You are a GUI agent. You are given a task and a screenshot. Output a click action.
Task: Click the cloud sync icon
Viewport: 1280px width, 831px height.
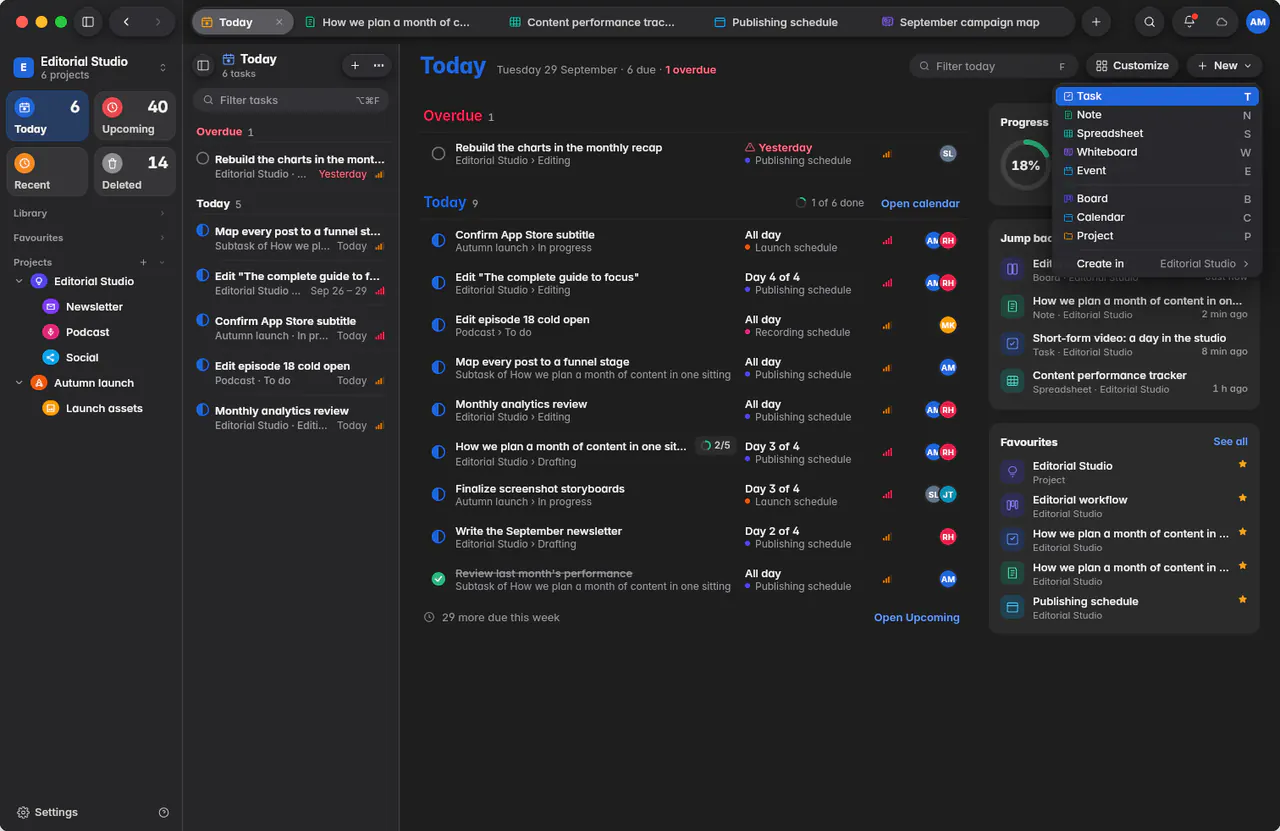(1221, 22)
